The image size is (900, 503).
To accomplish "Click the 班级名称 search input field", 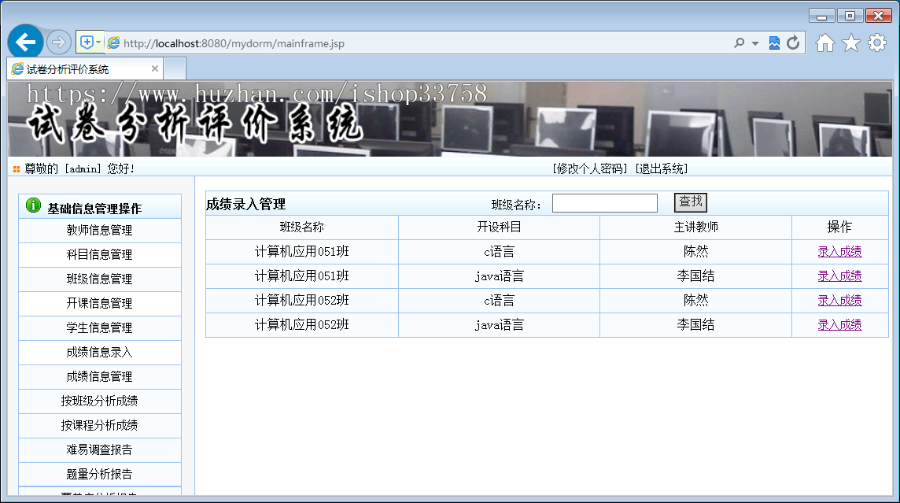I will click(604, 203).
